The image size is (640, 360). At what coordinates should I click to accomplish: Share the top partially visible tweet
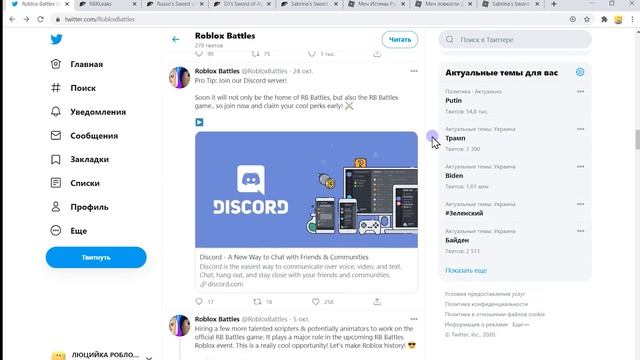point(377,53)
